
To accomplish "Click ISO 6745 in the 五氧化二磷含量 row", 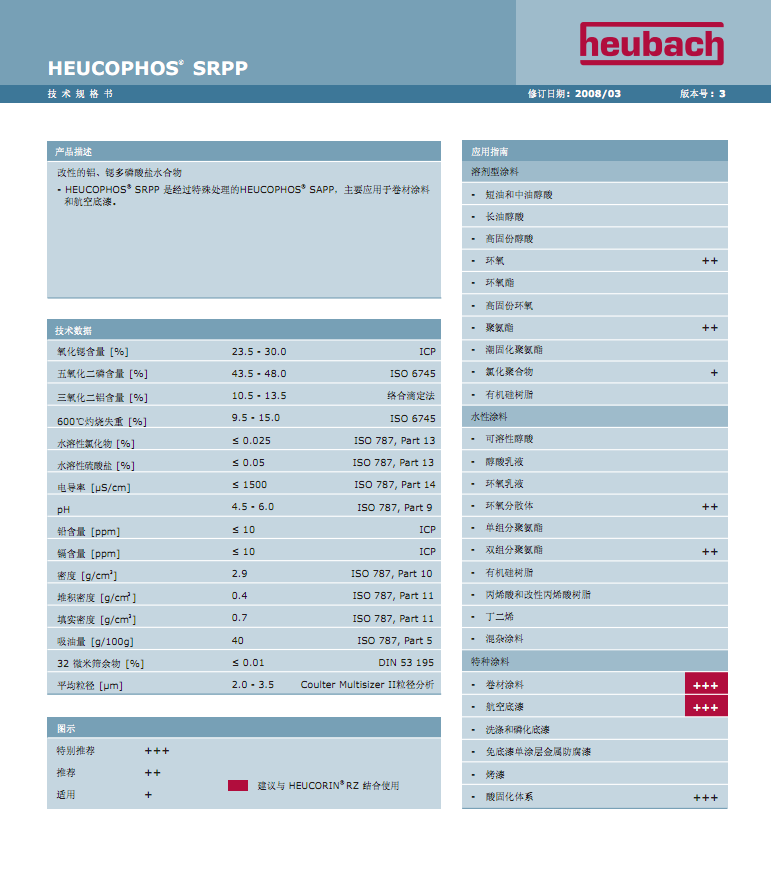I will coord(412,374).
